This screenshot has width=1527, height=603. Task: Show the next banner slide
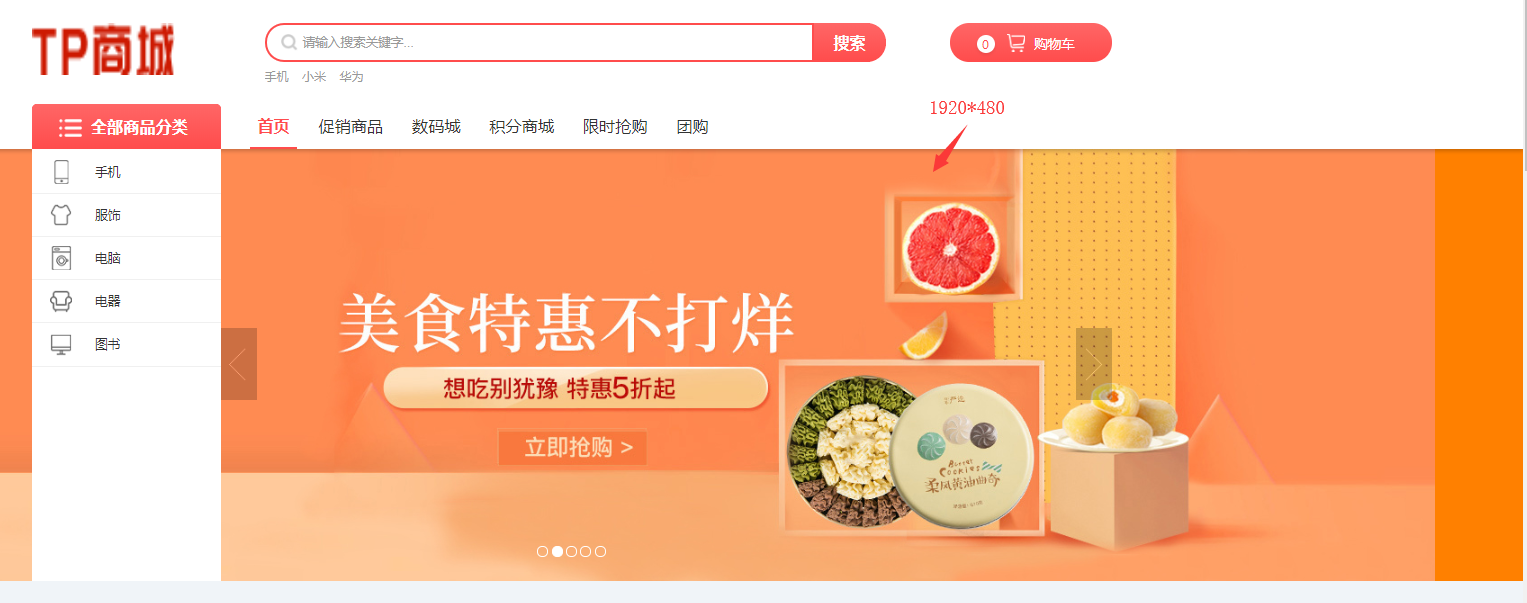click(1094, 364)
